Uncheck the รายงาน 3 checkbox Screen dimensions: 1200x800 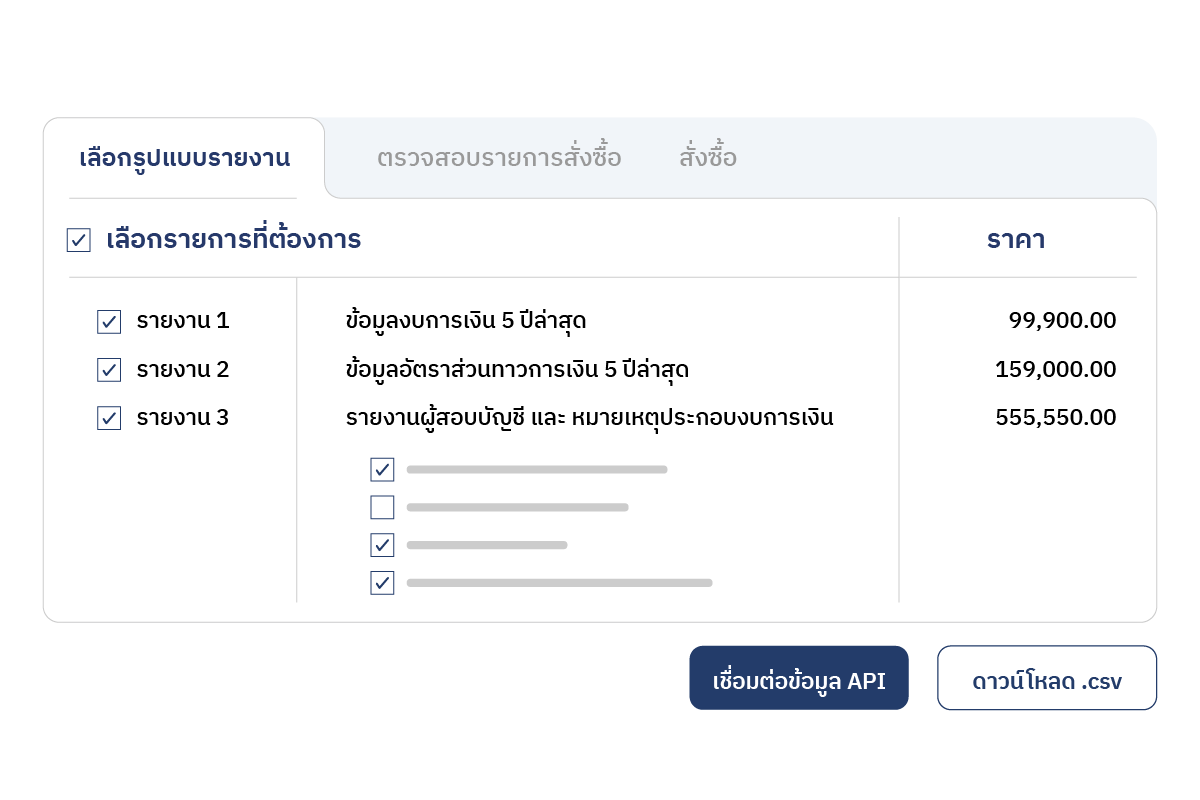coord(109,418)
